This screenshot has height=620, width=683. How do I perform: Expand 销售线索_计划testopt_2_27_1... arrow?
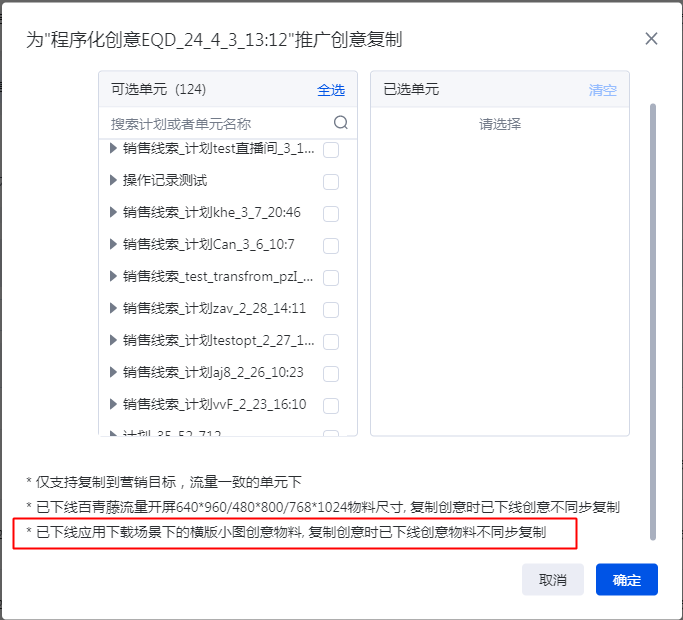click(x=113, y=340)
